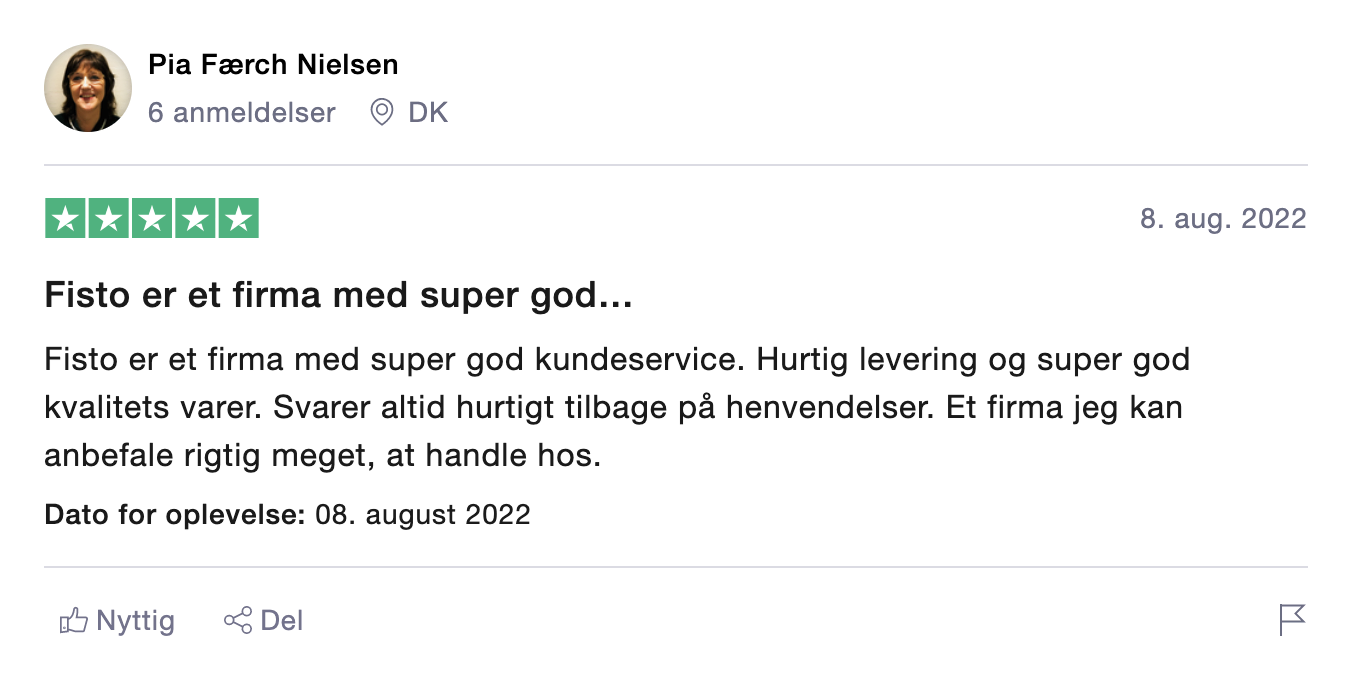Viewport: 1356px width, 682px height.
Task: View the reviewer's 6 anmeldelser
Action: tap(242, 112)
